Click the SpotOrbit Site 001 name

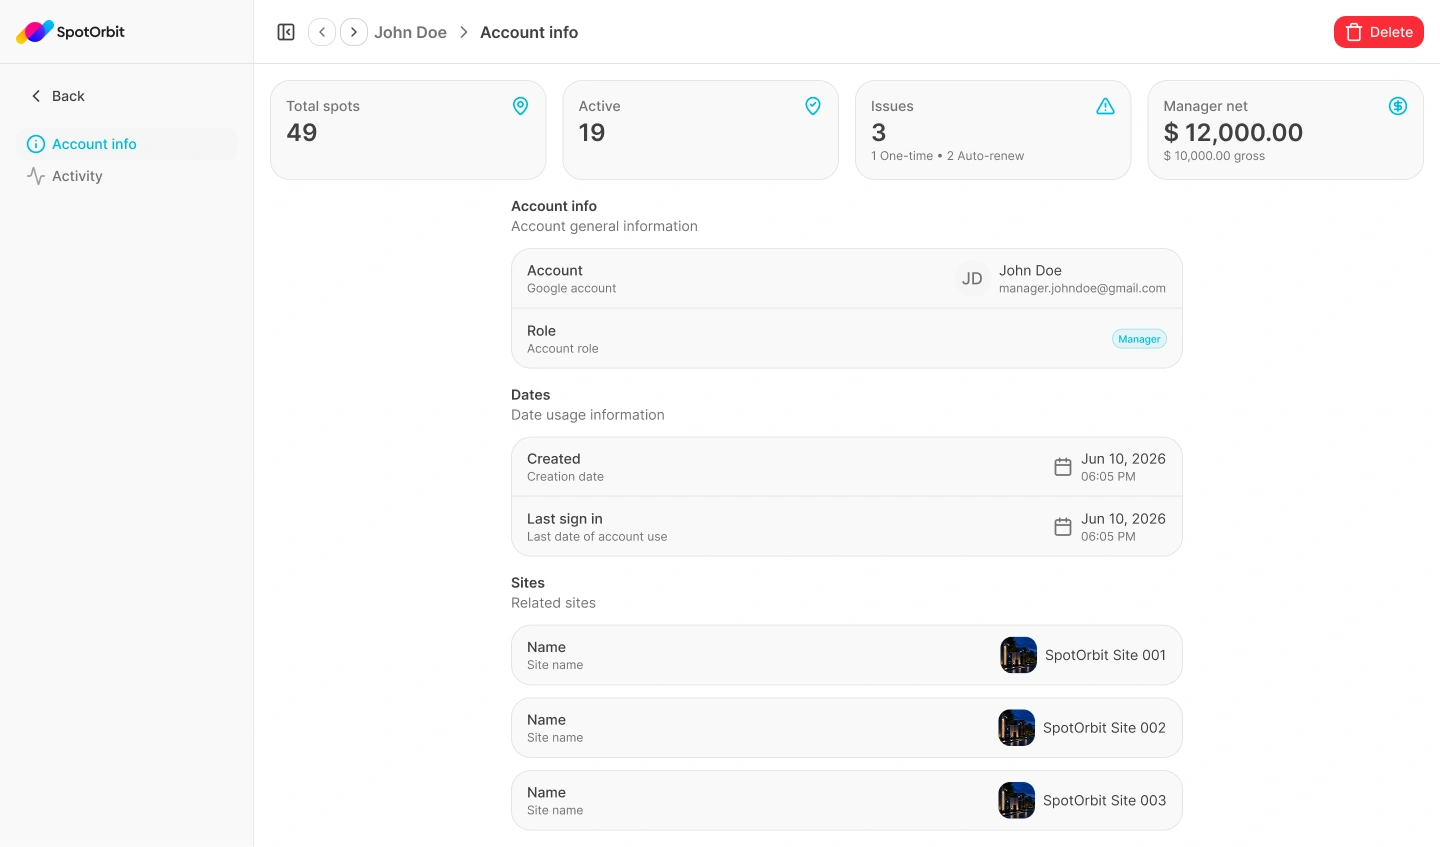click(1105, 655)
